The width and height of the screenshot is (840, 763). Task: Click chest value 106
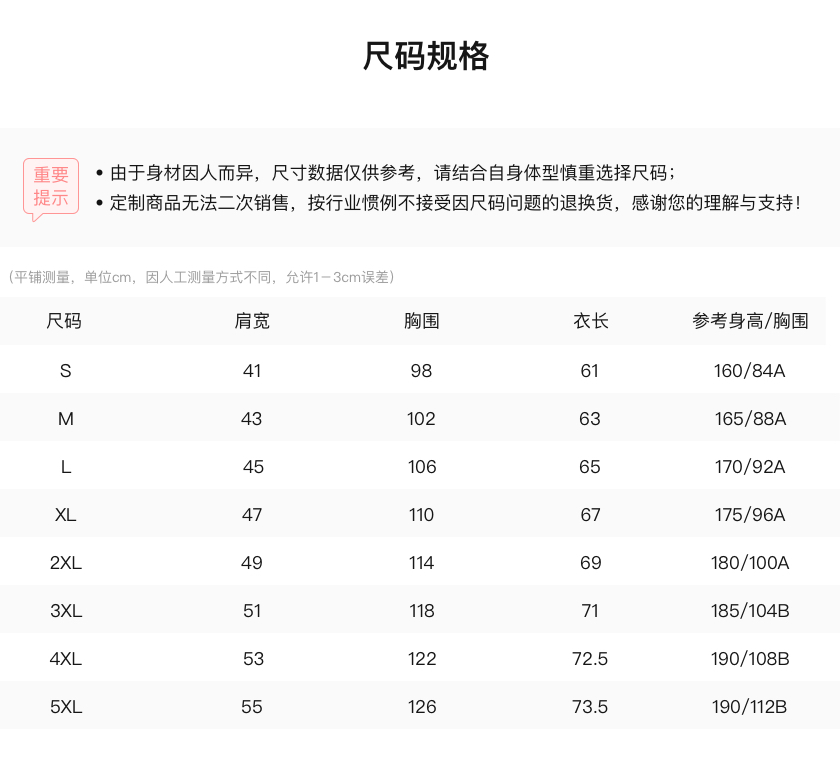point(422,467)
